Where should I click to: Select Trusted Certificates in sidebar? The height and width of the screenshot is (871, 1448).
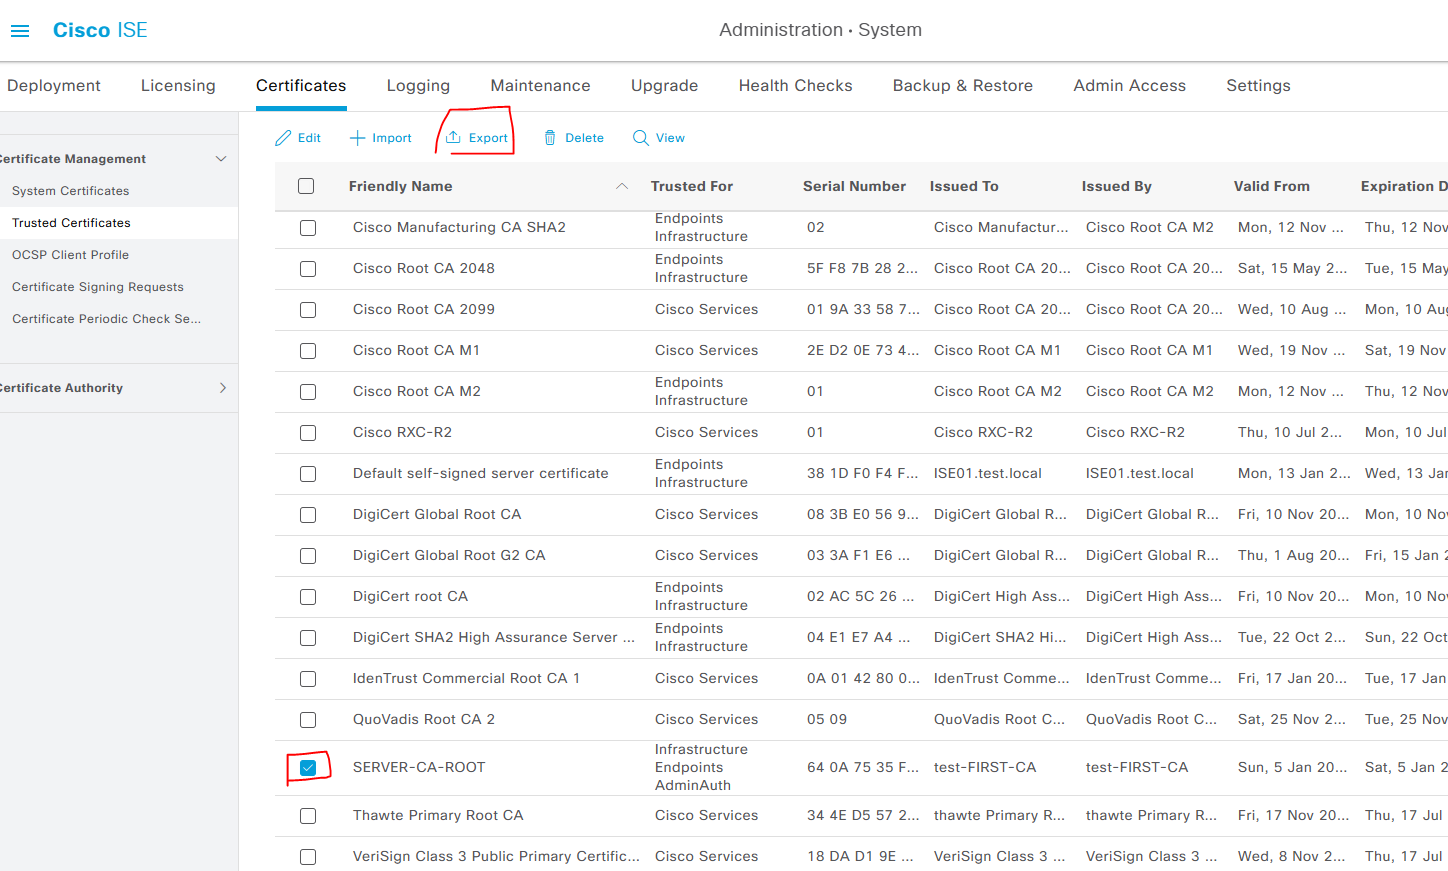[71, 223]
